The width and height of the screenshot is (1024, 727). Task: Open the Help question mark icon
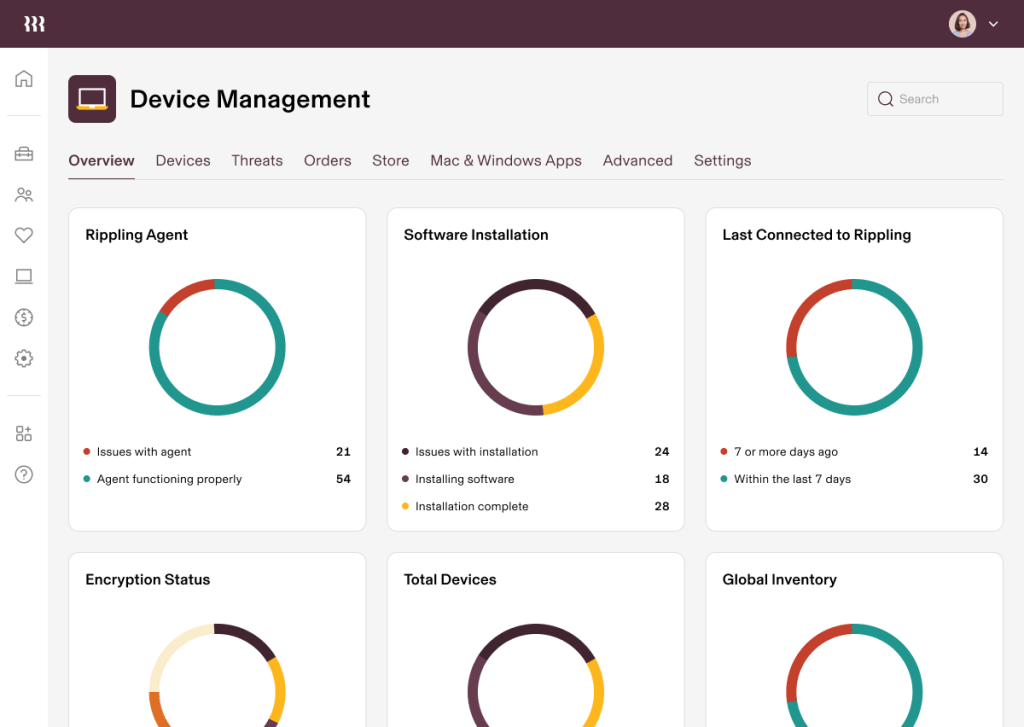coord(24,474)
